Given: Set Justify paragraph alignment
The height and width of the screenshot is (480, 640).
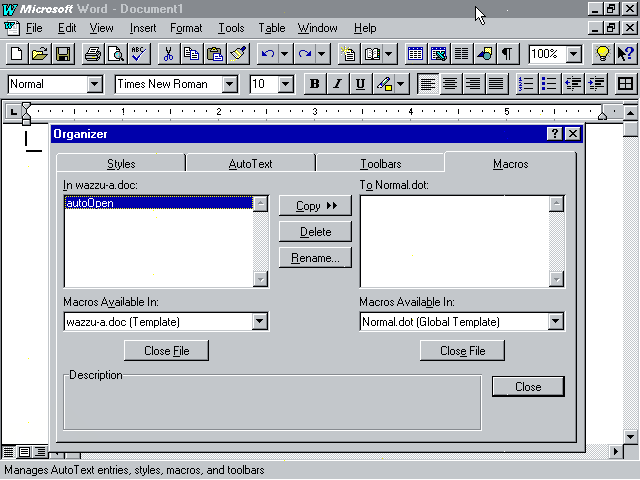Looking at the screenshot, I should tap(496, 84).
